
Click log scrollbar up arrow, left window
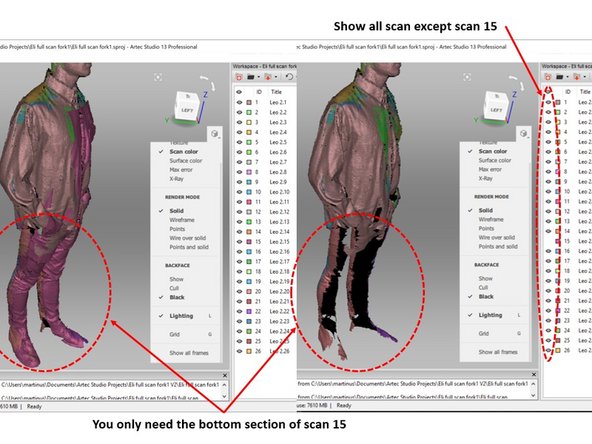(x=224, y=385)
